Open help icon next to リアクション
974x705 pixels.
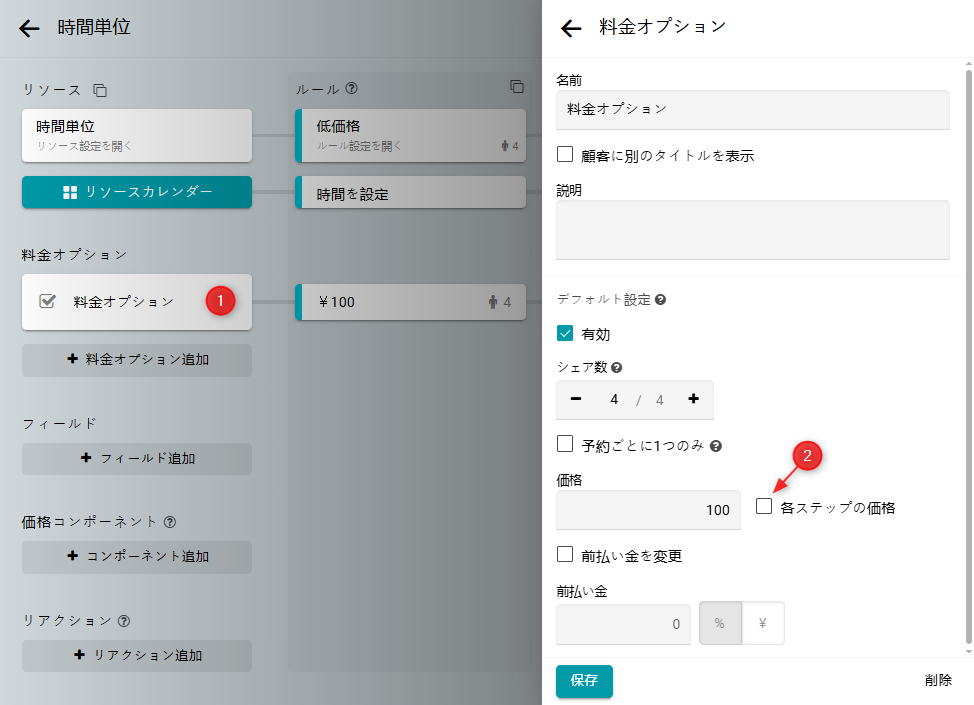click(x=124, y=621)
